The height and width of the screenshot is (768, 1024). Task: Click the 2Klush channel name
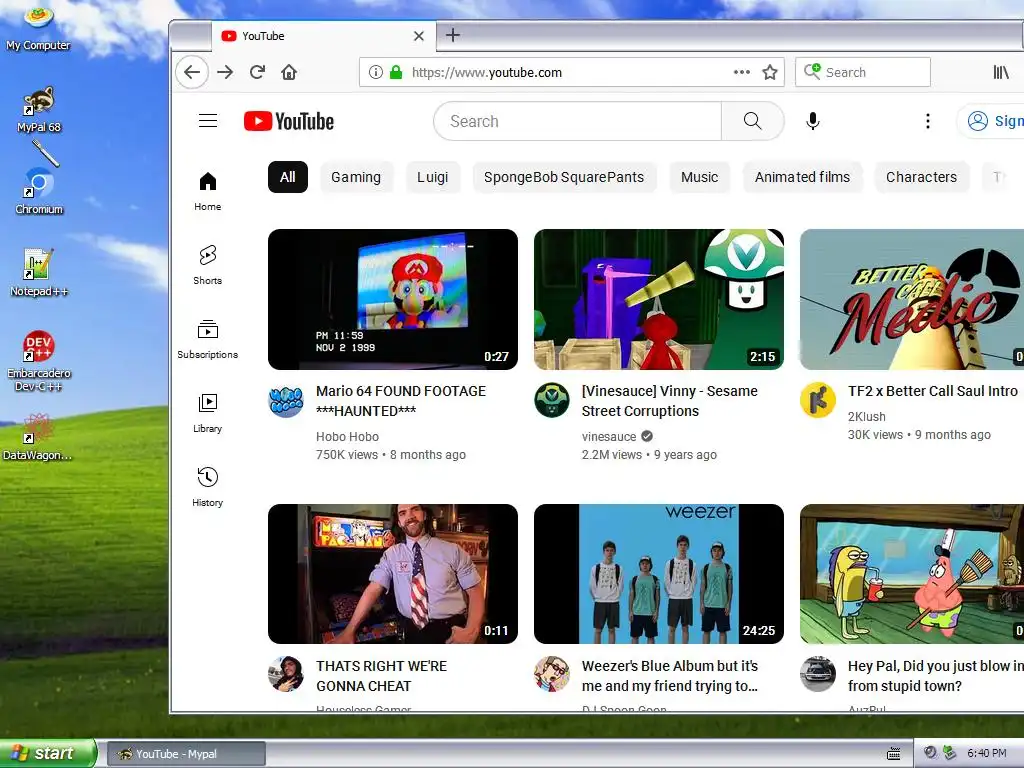pos(867,417)
